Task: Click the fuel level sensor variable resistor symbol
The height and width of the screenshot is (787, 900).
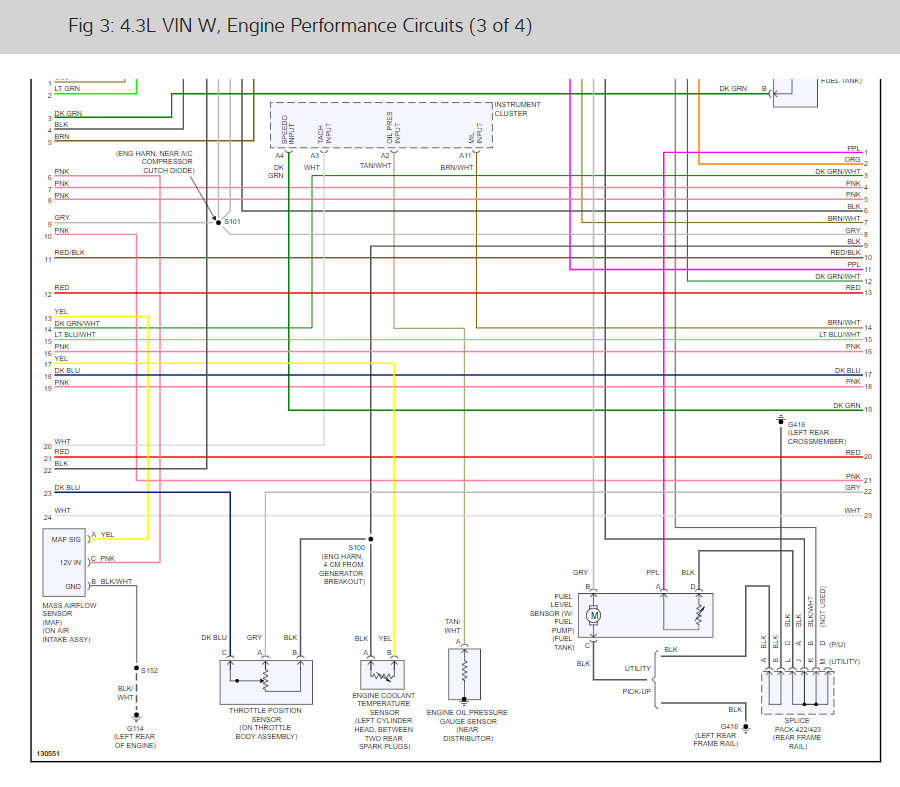Action: (x=699, y=613)
